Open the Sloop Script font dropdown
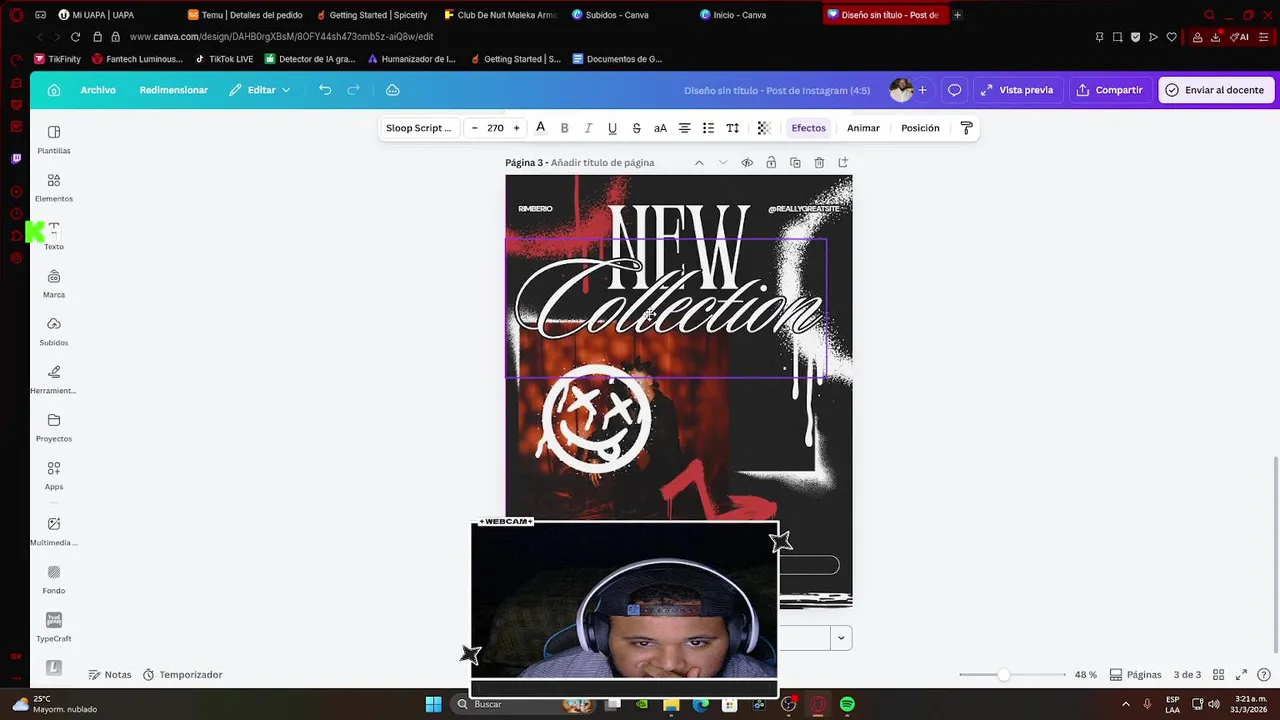Viewport: 1280px width, 720px height. (x=419, y=128)
